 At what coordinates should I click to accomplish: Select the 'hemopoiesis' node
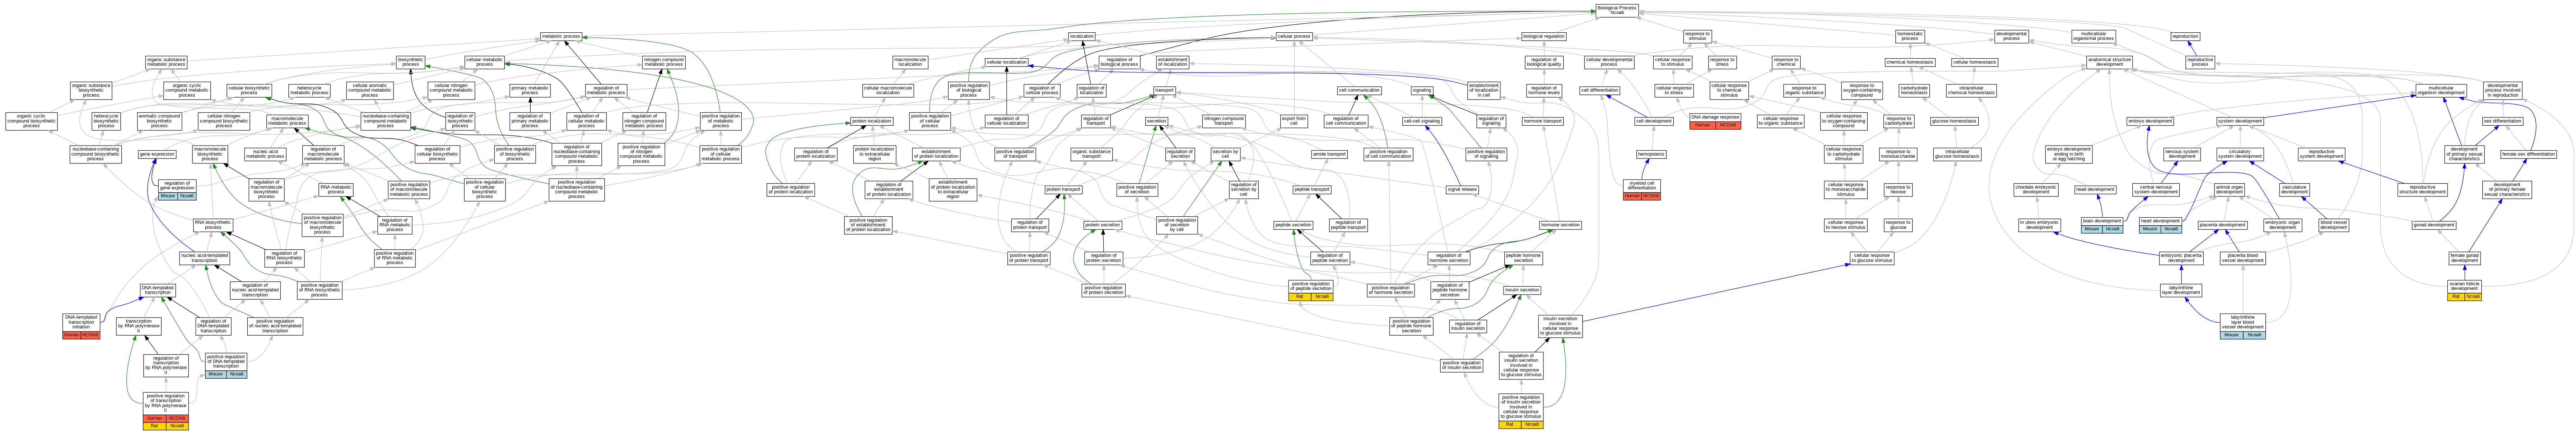point(1651,154)
